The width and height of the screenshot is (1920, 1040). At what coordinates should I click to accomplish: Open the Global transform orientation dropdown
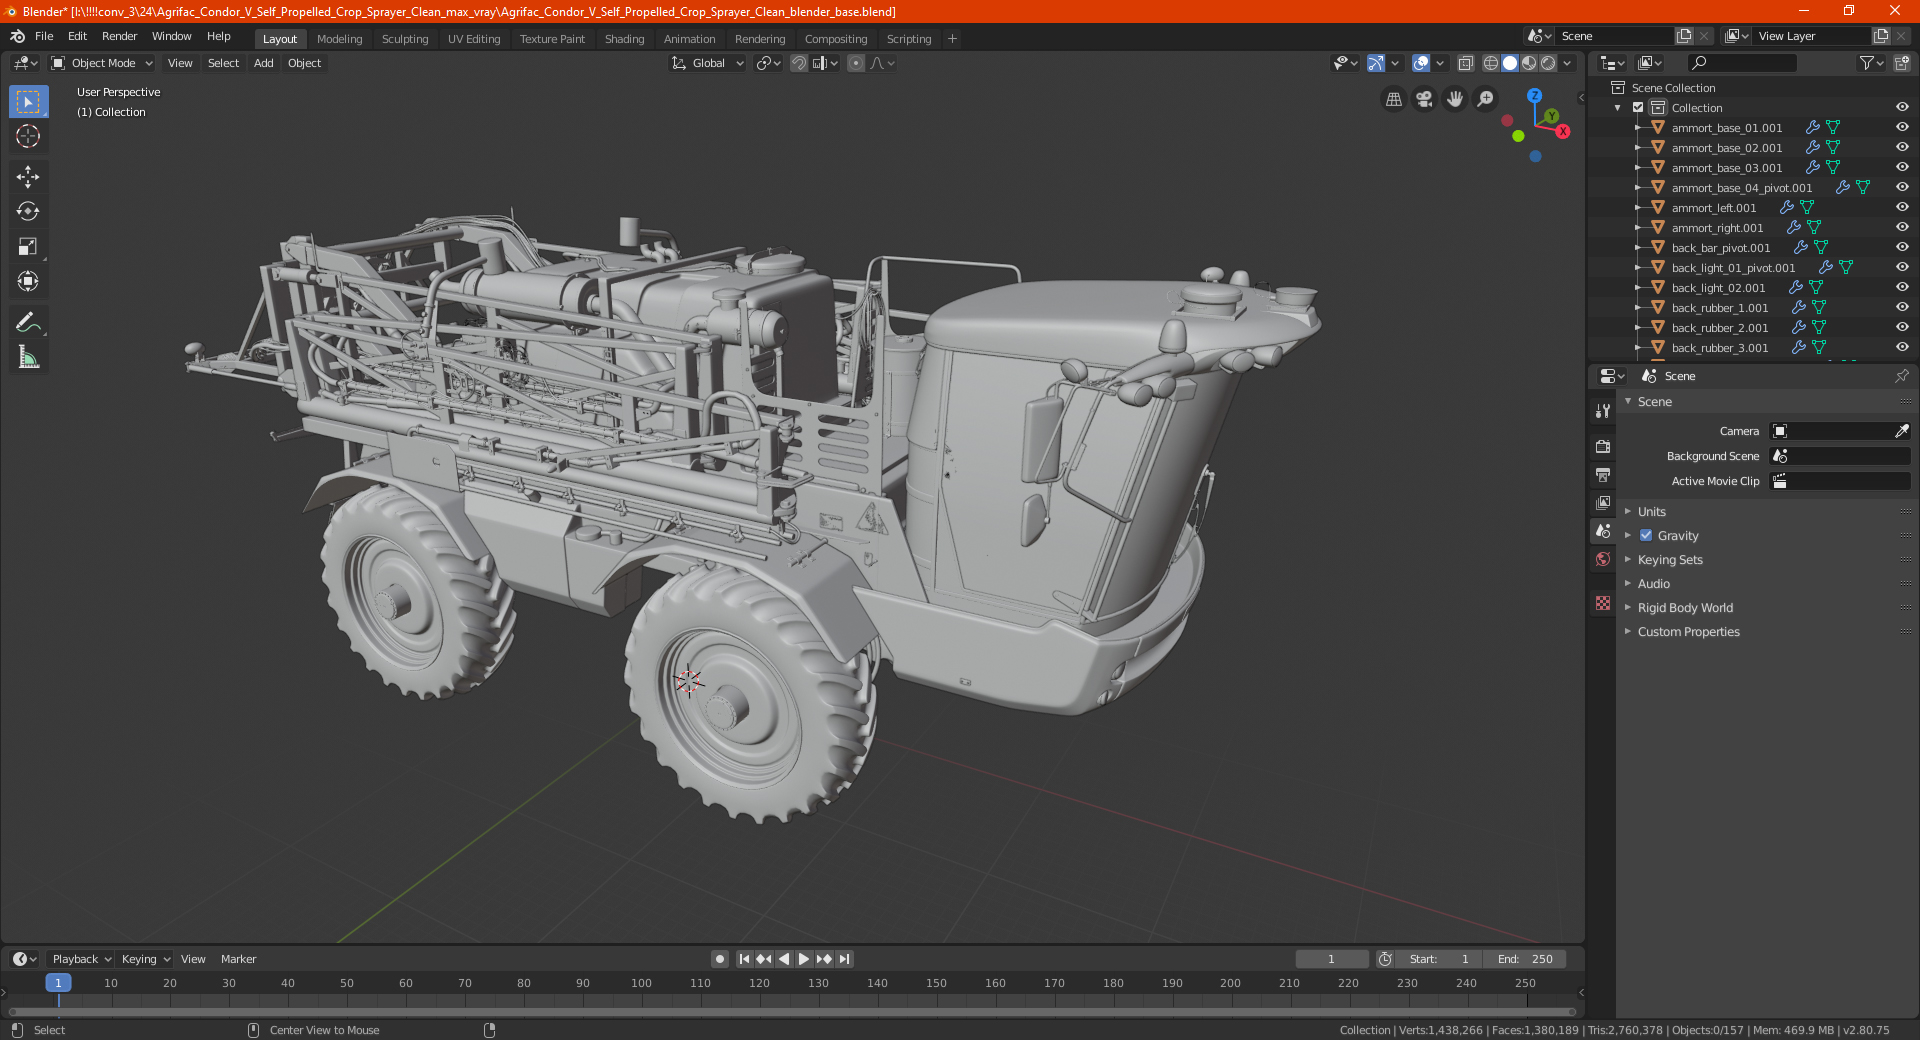pyautogui.click(x=707, y=63)
